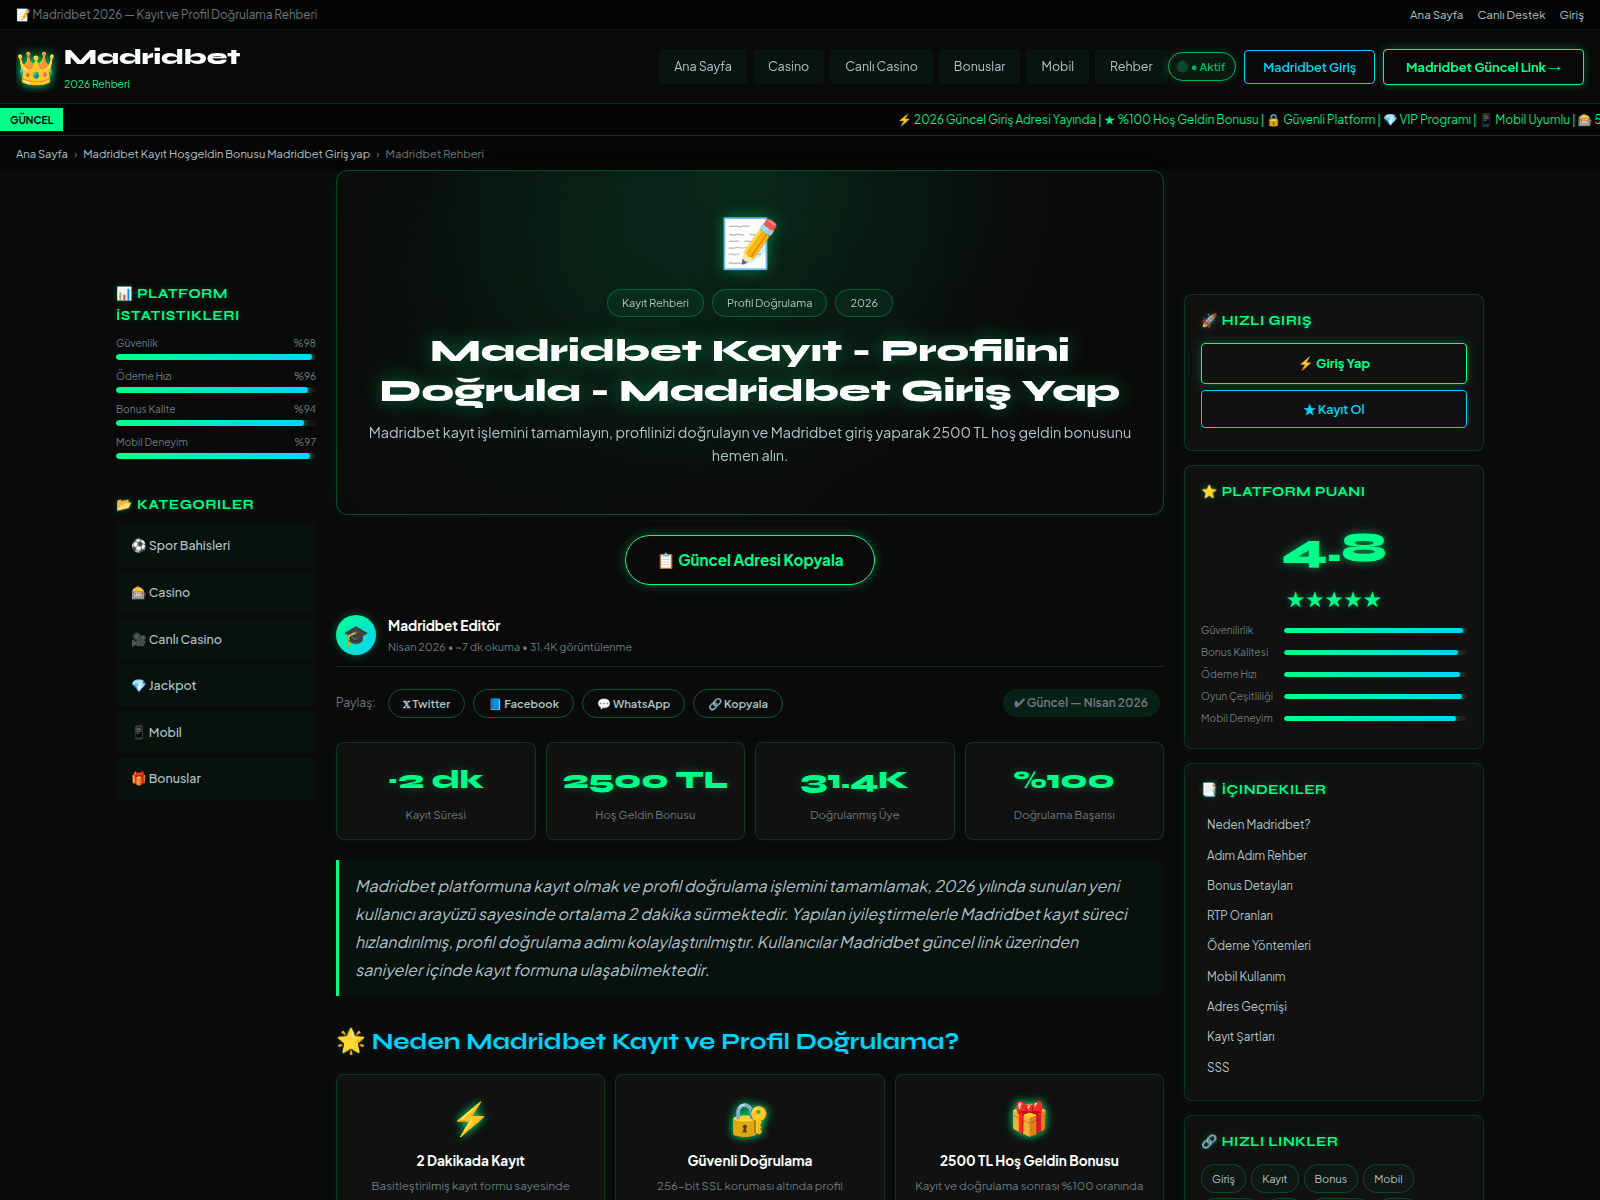Jump to Neden Madridbet? in contents
The width and height of the screenshot is (1600, 1200).
(x=1258, y=824)
